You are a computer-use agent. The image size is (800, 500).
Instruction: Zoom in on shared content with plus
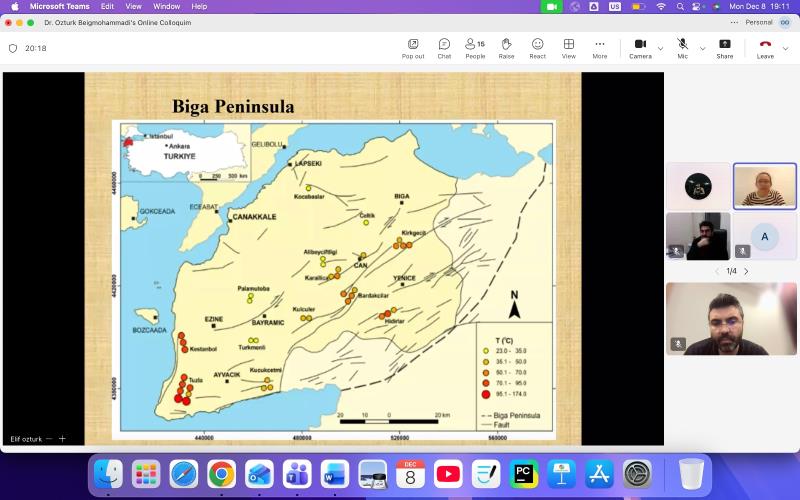click(x=62, y=438)
